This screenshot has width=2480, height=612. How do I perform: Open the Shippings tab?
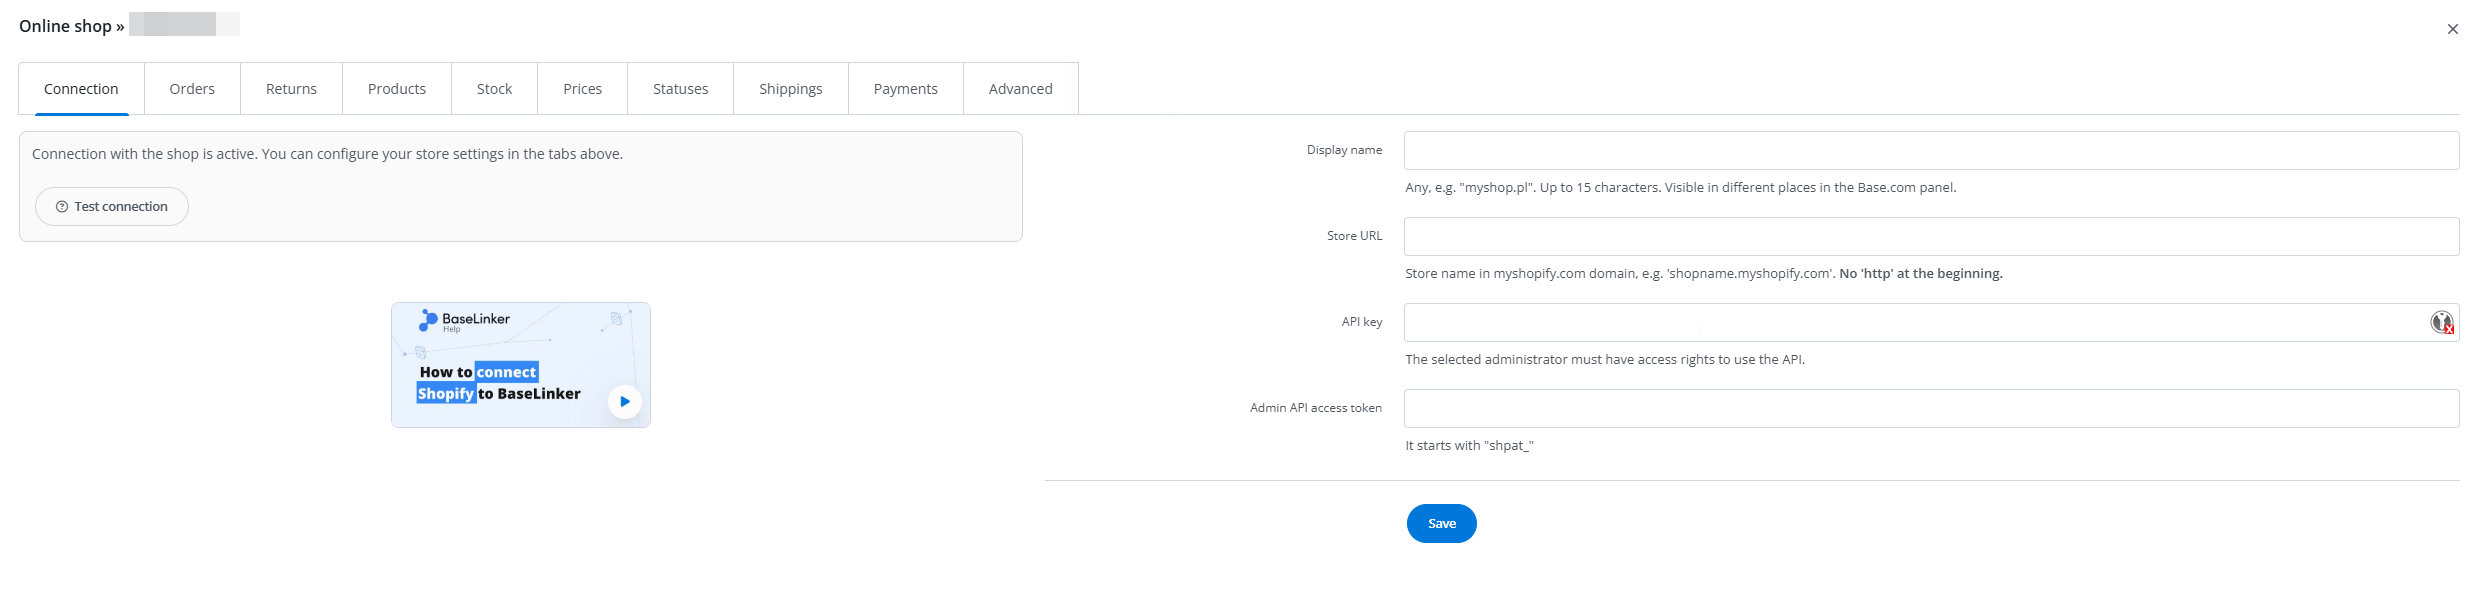[790, 89]
